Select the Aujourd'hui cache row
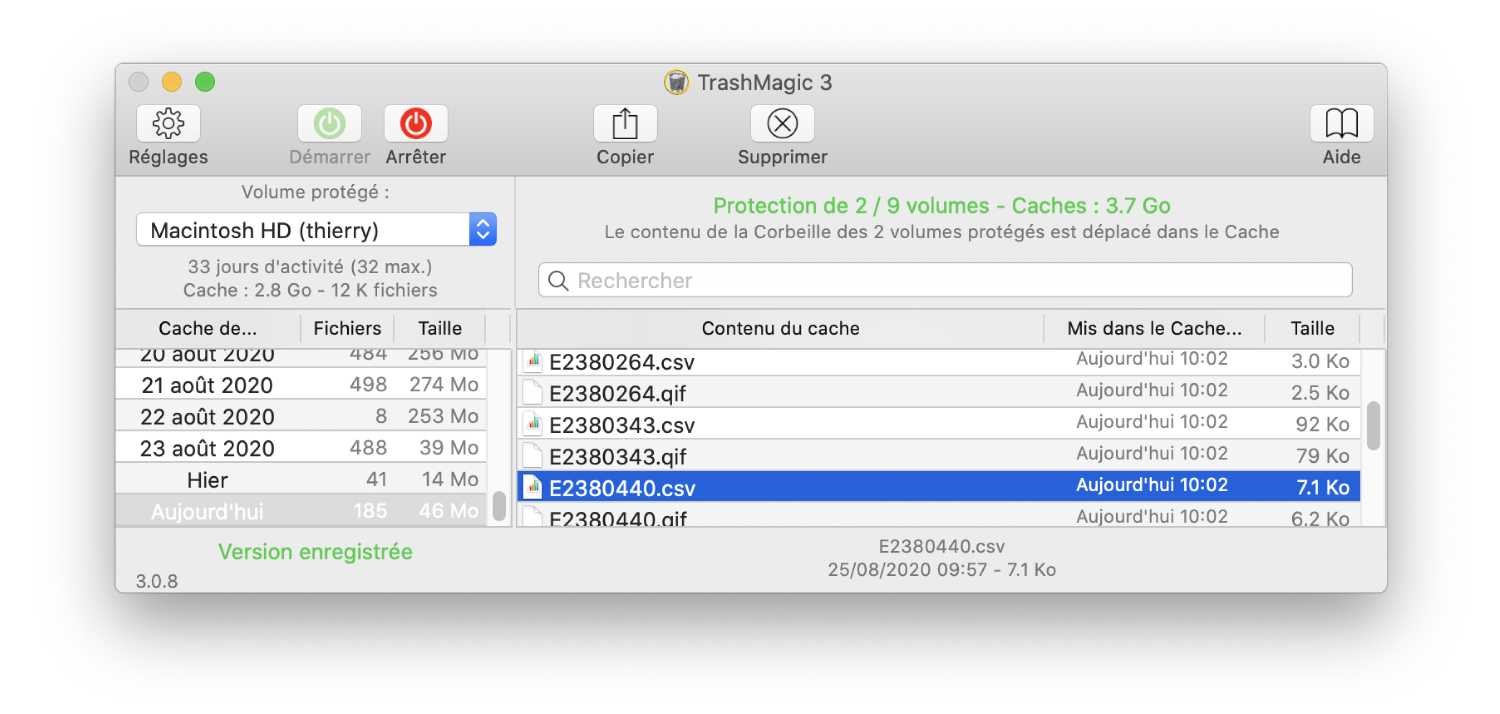Viewport: 1500px width, 714px height. (301, 511)
